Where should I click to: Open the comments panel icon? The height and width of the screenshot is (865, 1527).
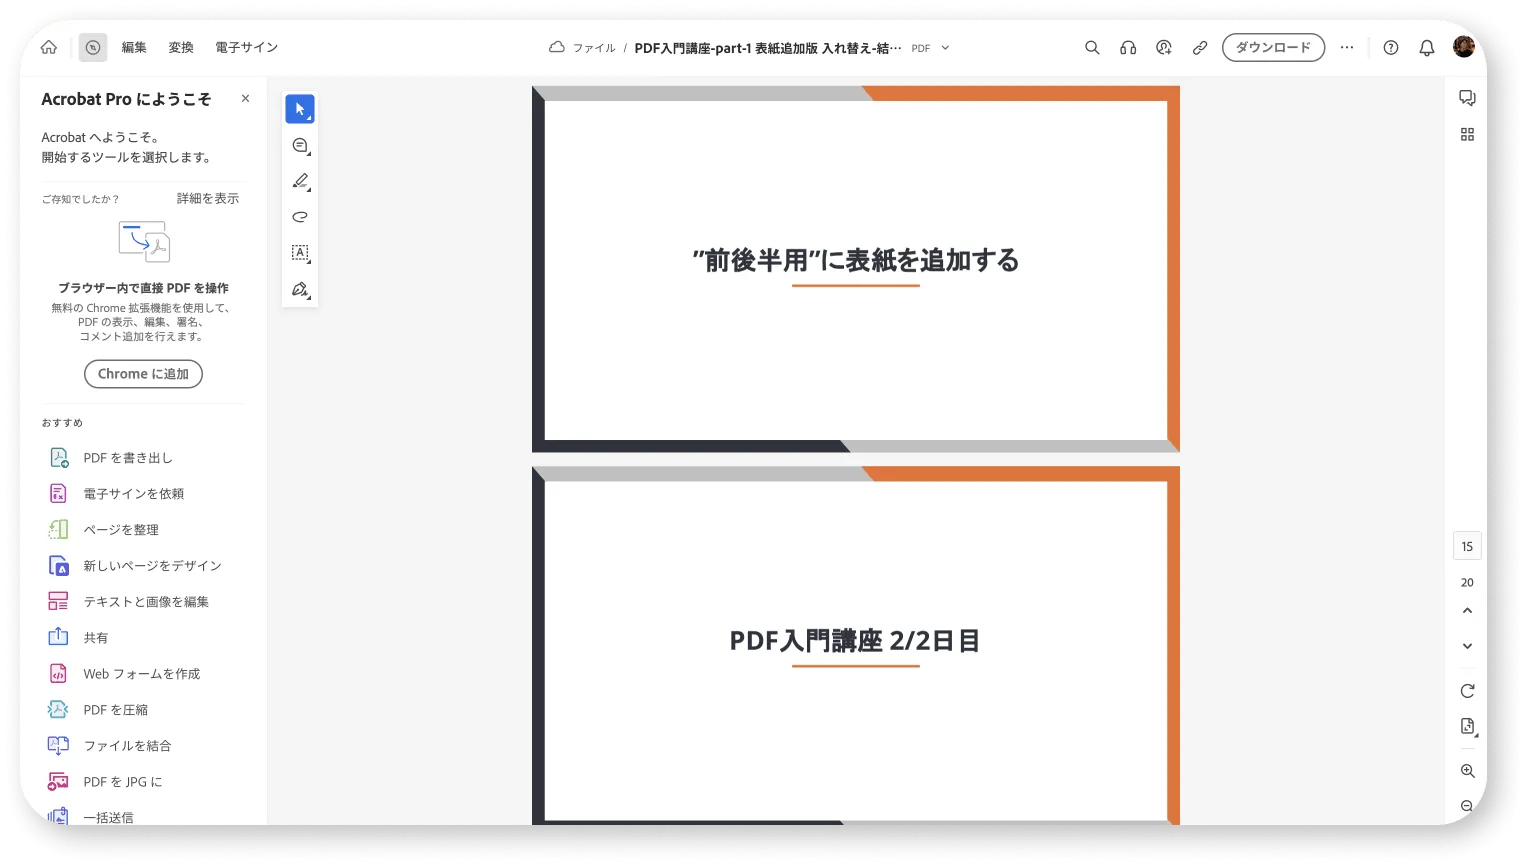coord(1467,98)
